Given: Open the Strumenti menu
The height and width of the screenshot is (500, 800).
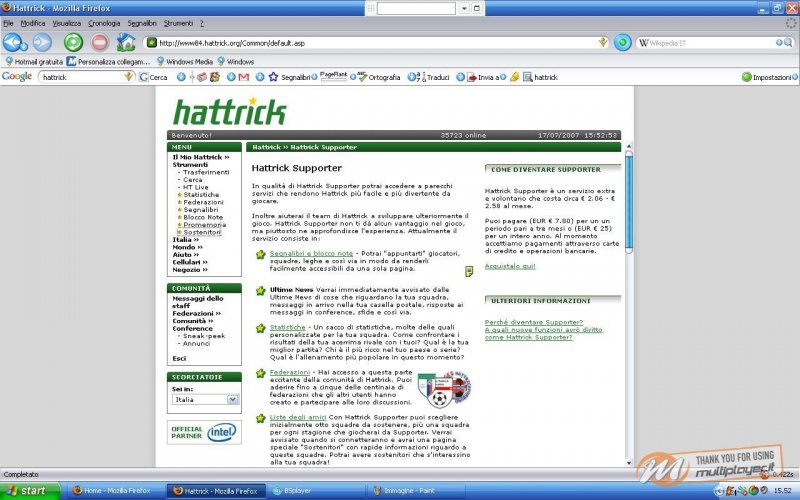Looking at the screenshot, I should click(180, 22).
